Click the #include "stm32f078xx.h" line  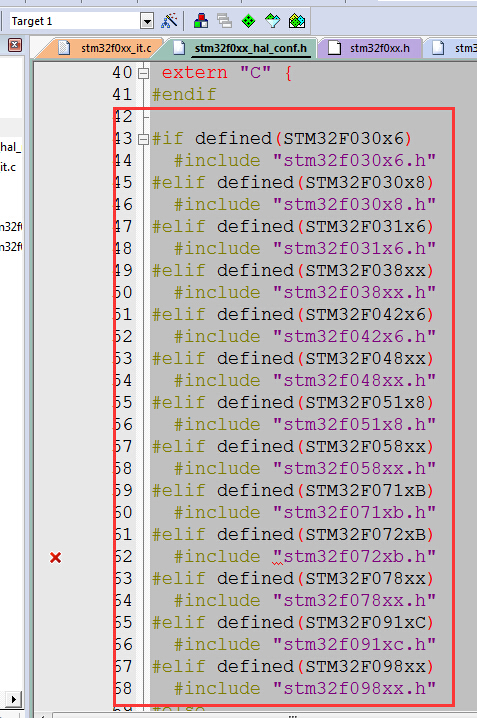pyautogui.click(x=304, y=600)
